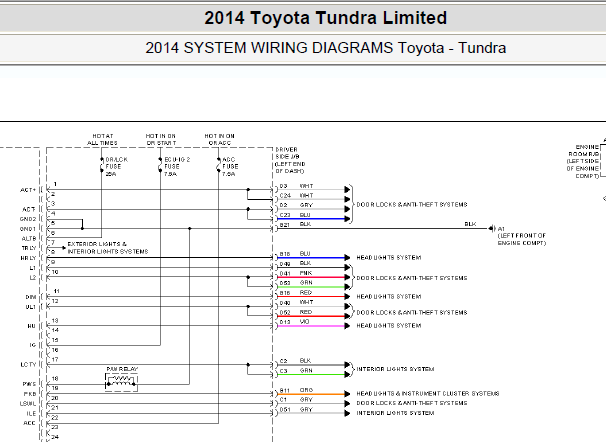Click DOOR LOCKS & ANTI-THEFT reference beside D2 GRY
The width and height of the screenshot is (606, 442).
click(412, 205)
